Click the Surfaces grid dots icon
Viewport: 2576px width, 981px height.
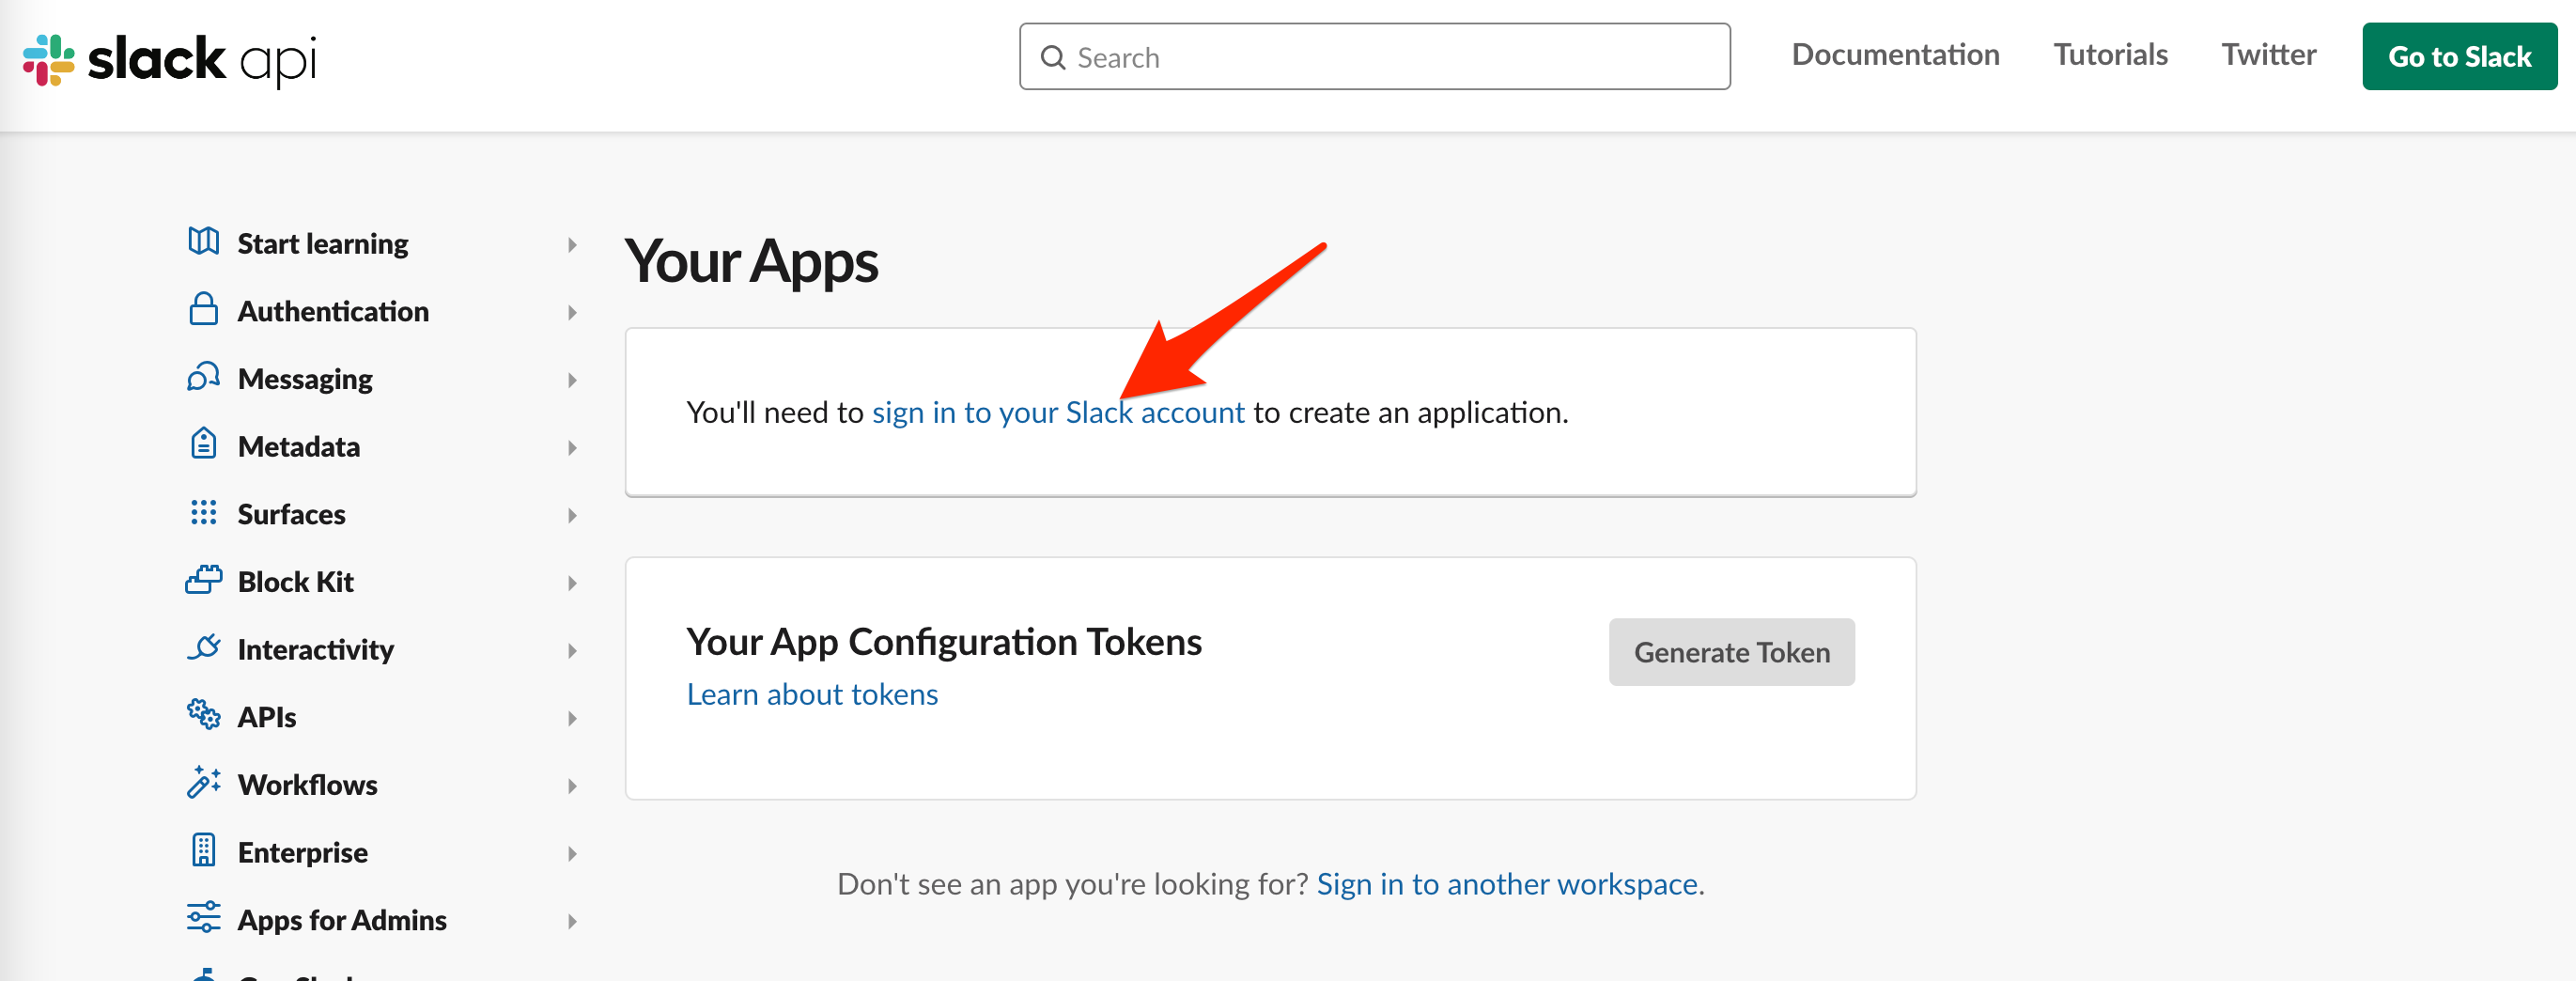pyautogui.click(x=203, y=513)
